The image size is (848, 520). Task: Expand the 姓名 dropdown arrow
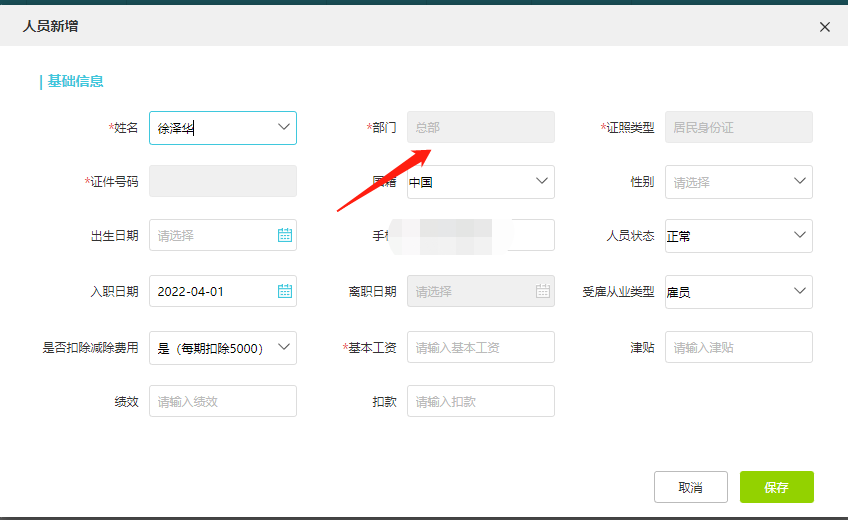click(283, 127)
